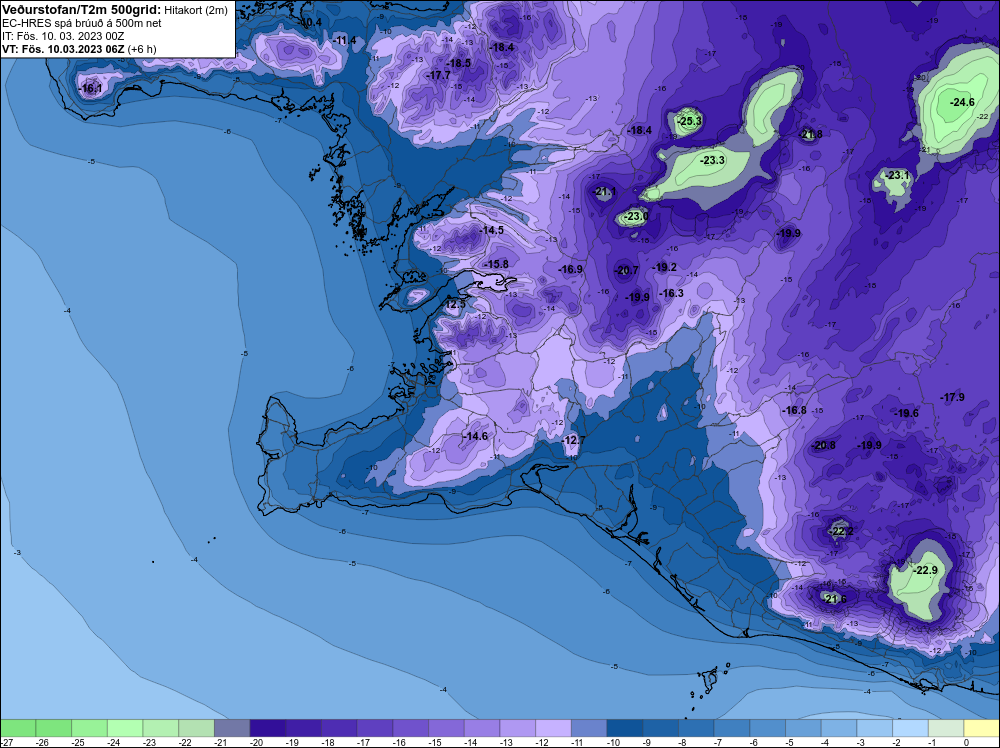Click the -12.7 temperature label

tap(572, 441)
